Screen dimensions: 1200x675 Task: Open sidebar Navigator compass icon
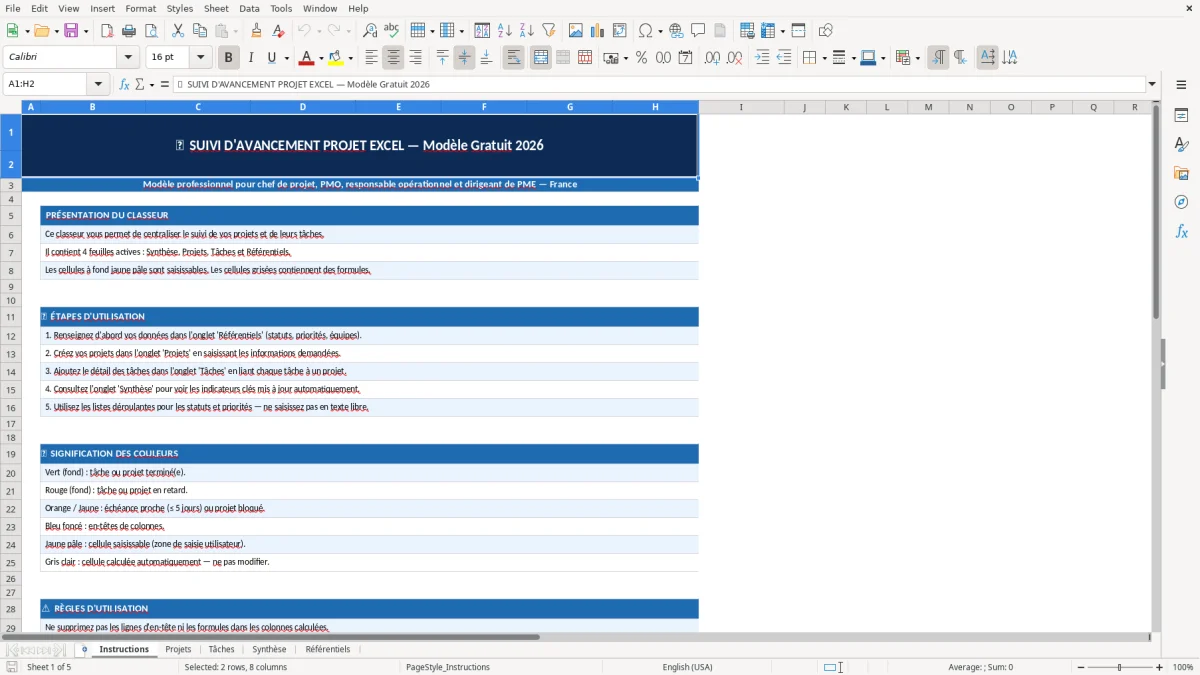[x=1181, y=202]
